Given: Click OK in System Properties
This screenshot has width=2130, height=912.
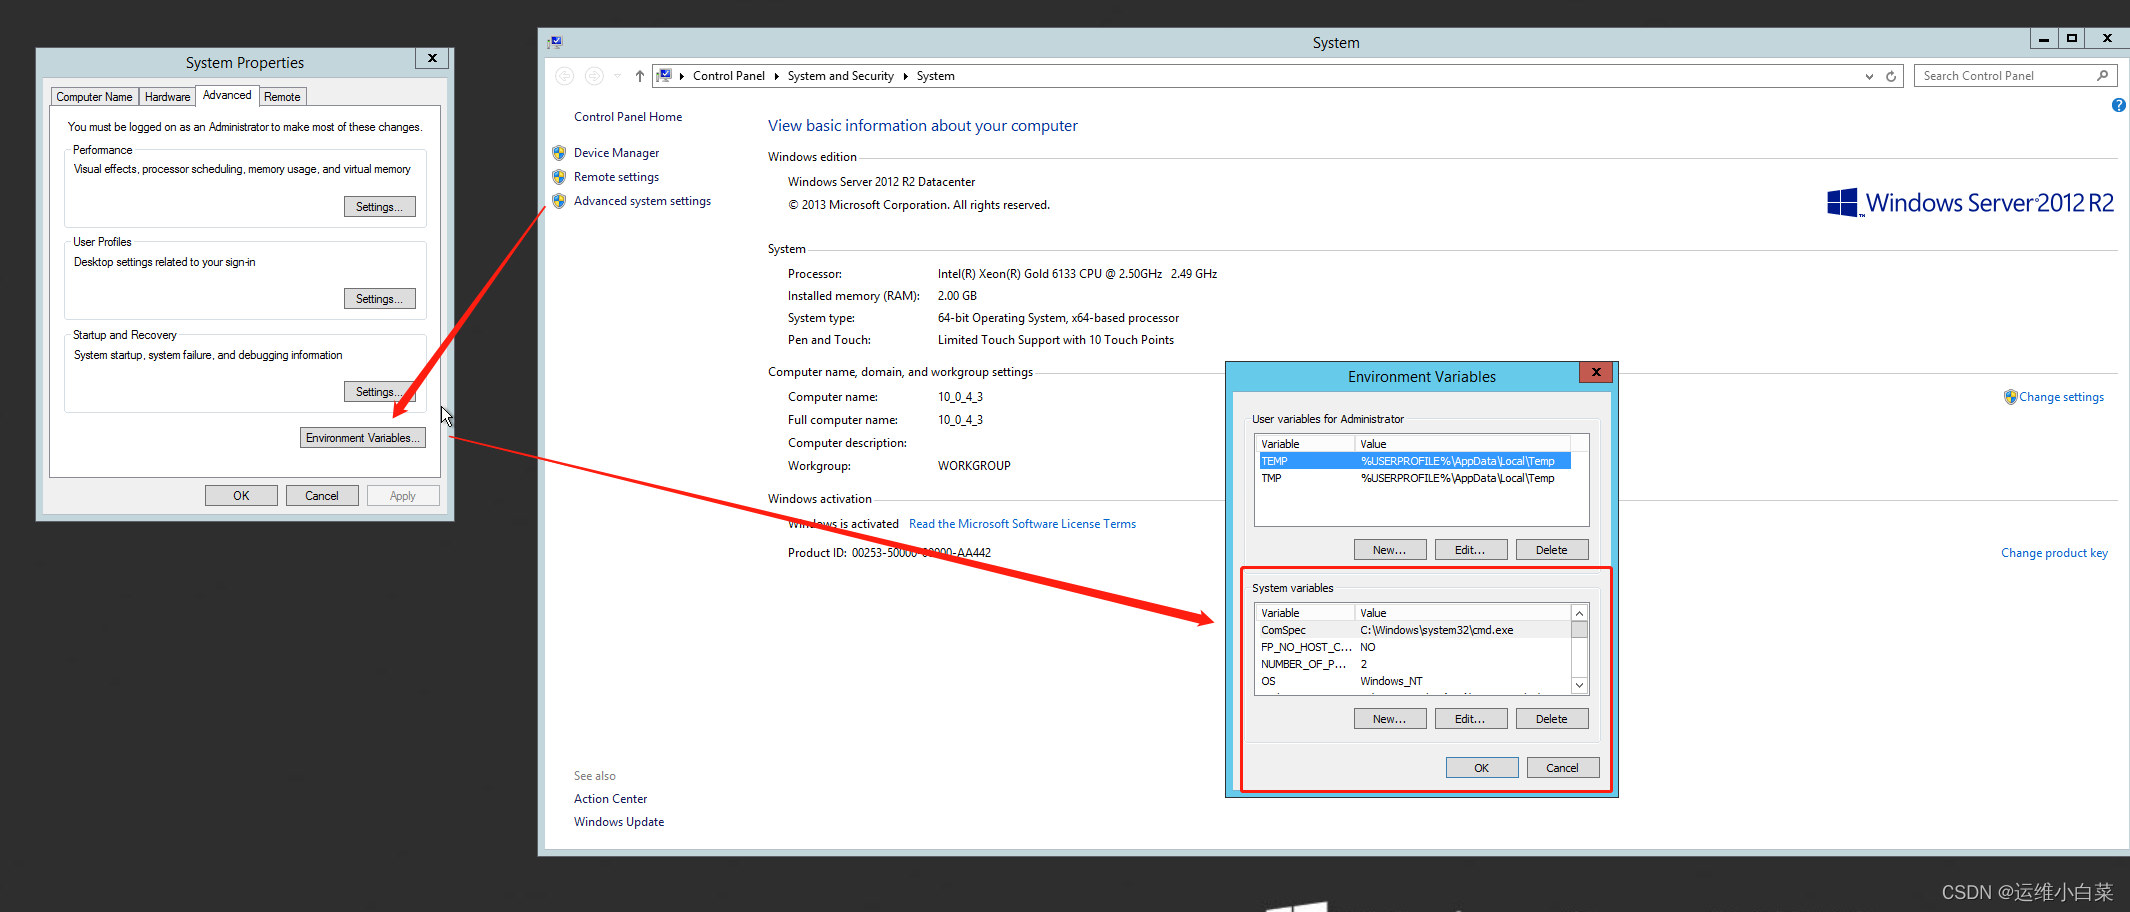Looking at the screenshot, I should 241,496.
